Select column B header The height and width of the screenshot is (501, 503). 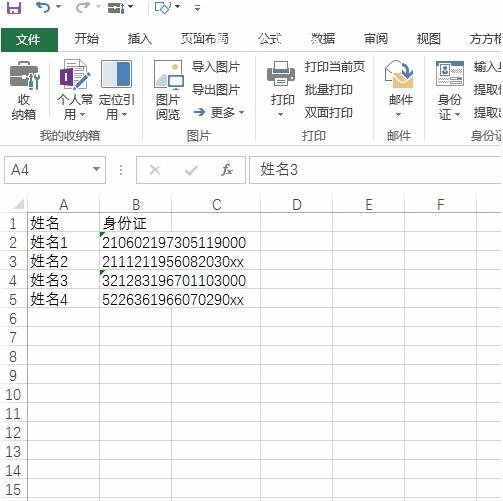(136, 204)
